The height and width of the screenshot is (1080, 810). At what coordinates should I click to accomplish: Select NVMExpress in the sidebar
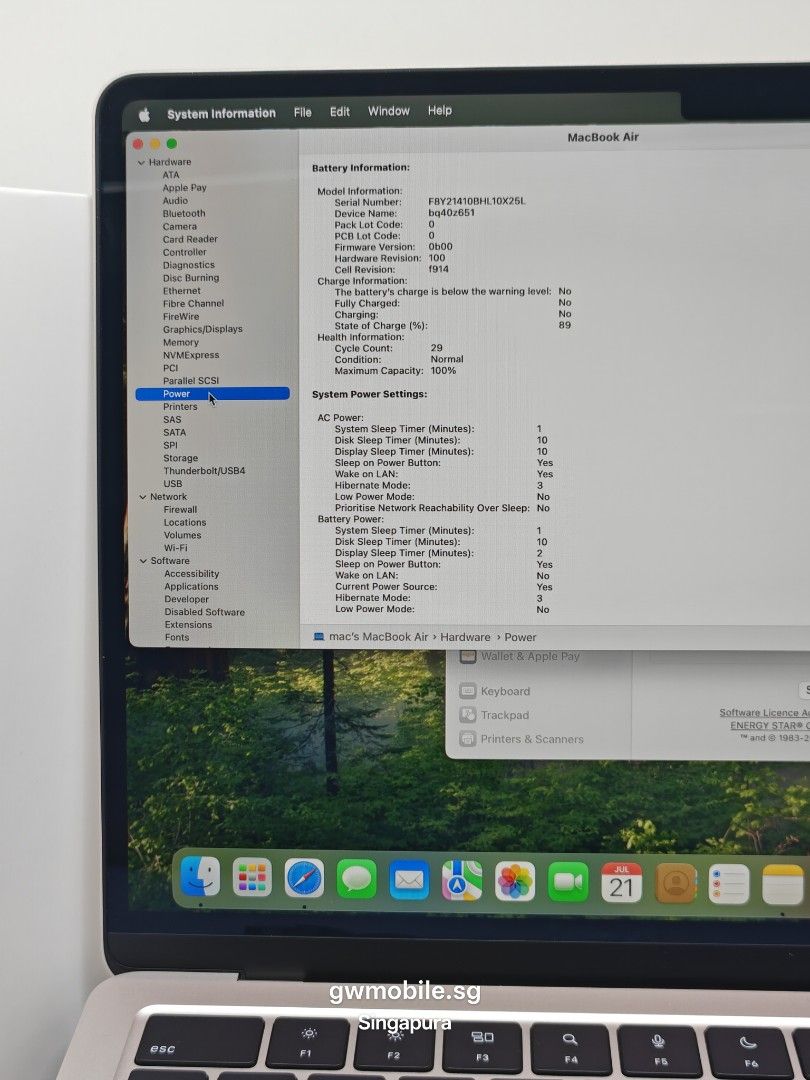(191, 355)
